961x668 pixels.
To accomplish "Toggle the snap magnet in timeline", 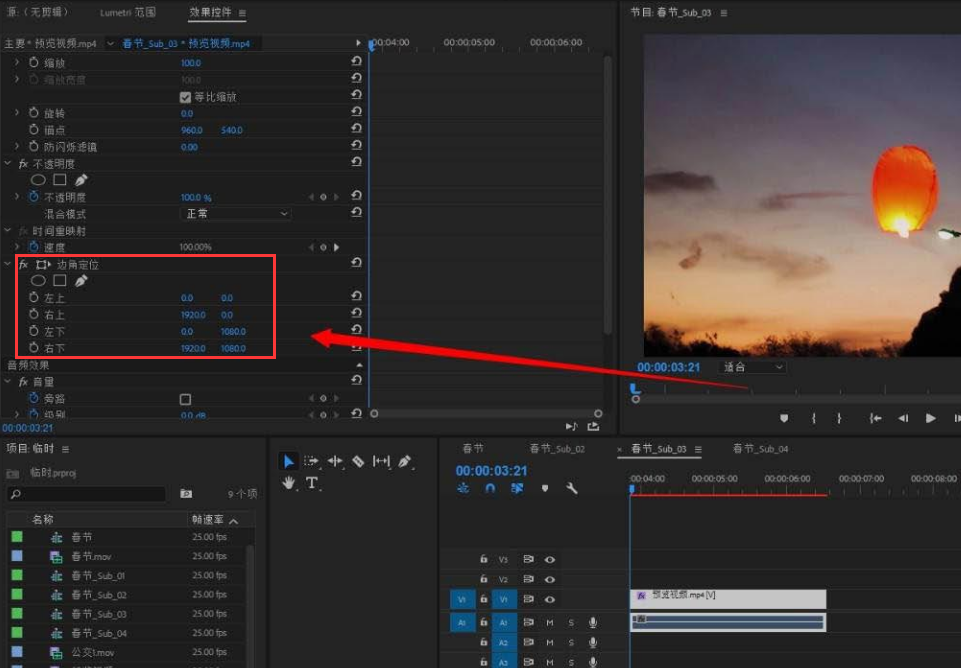I will coord(490,489).
